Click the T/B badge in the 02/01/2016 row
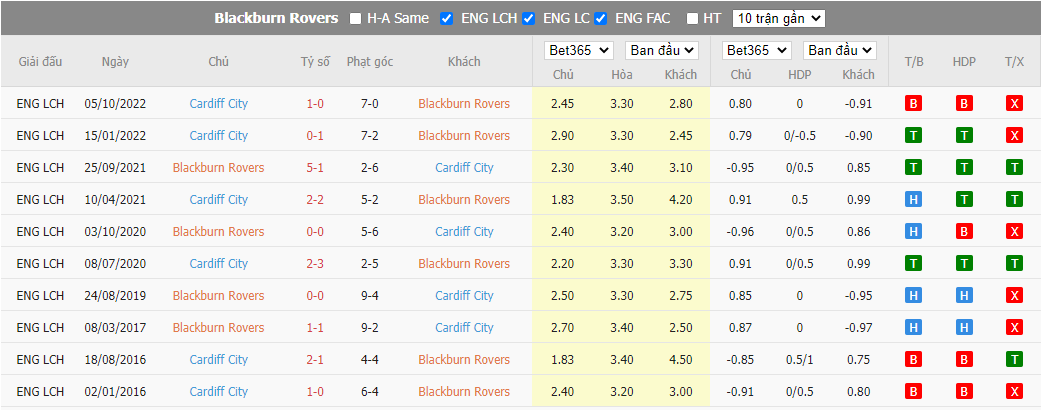The image size is (1043, 410). [x=914, y=391]
